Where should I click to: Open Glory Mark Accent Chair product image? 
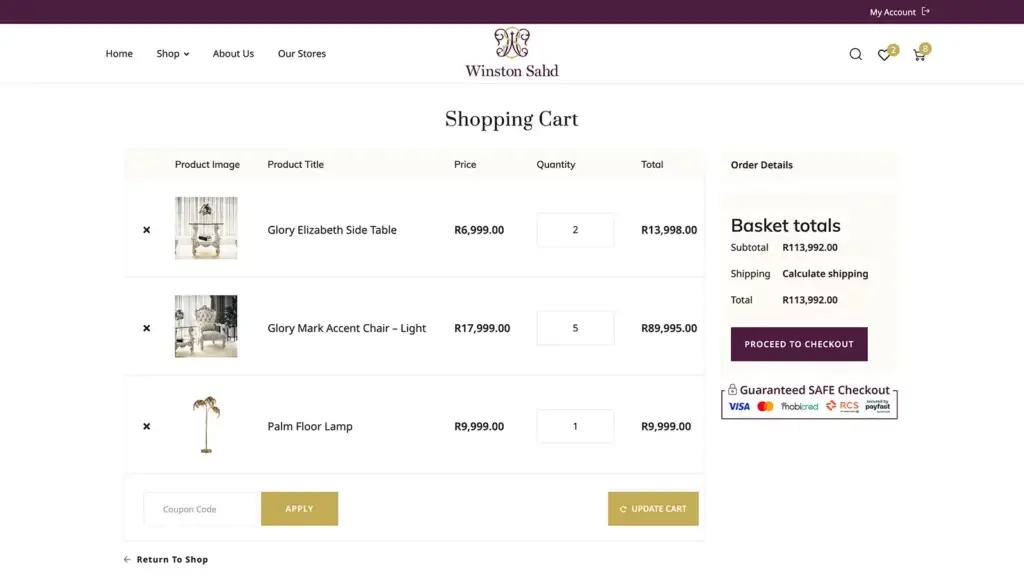tap(206, 326)
